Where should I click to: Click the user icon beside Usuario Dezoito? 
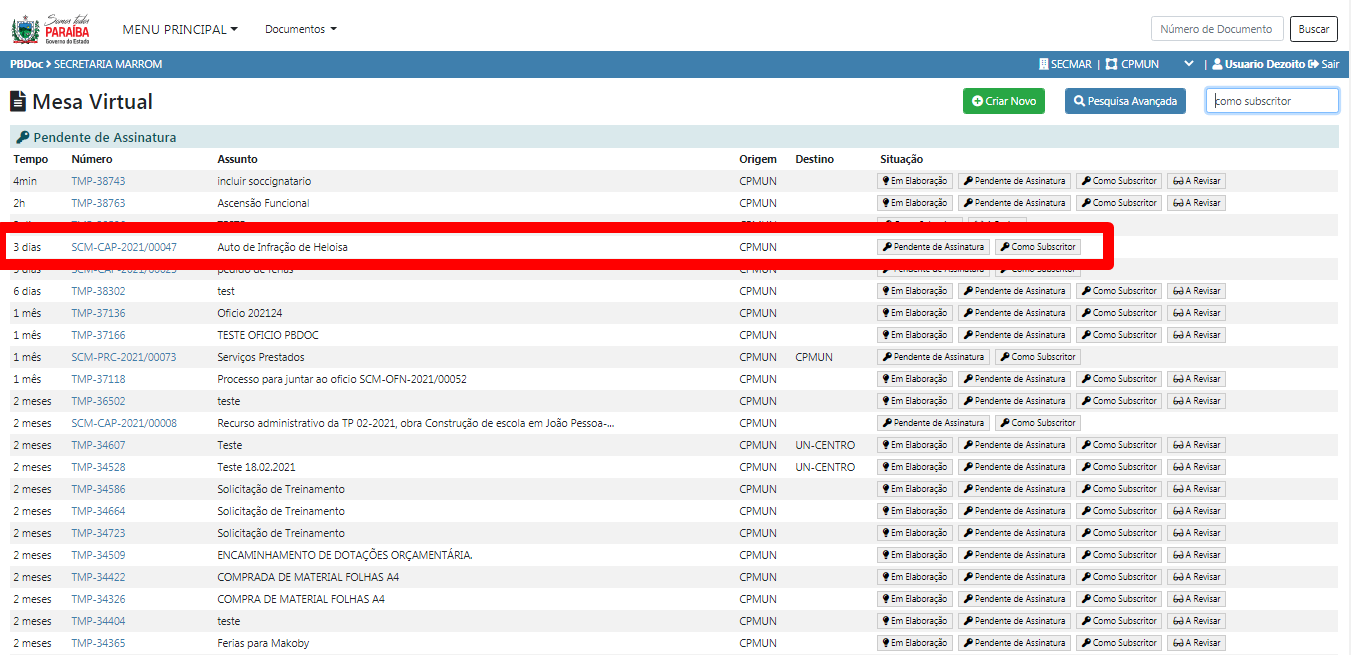(1217, 64)
